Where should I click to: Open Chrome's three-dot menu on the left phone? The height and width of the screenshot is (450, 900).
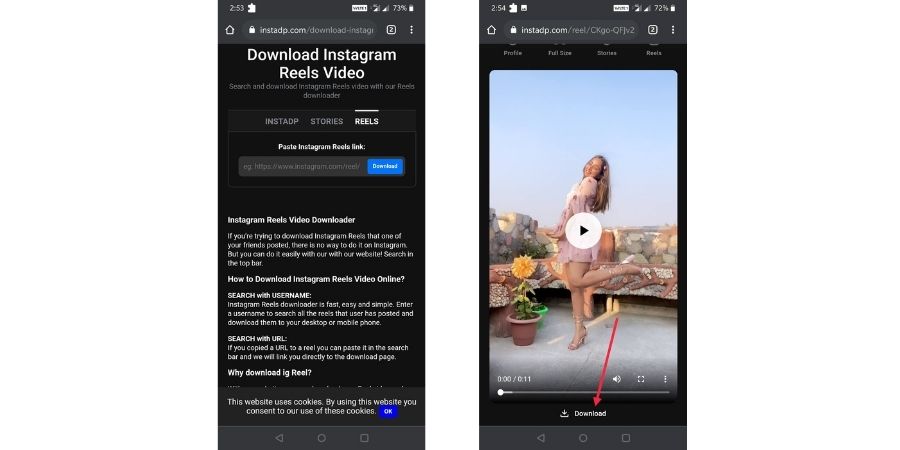pos(411,30)
